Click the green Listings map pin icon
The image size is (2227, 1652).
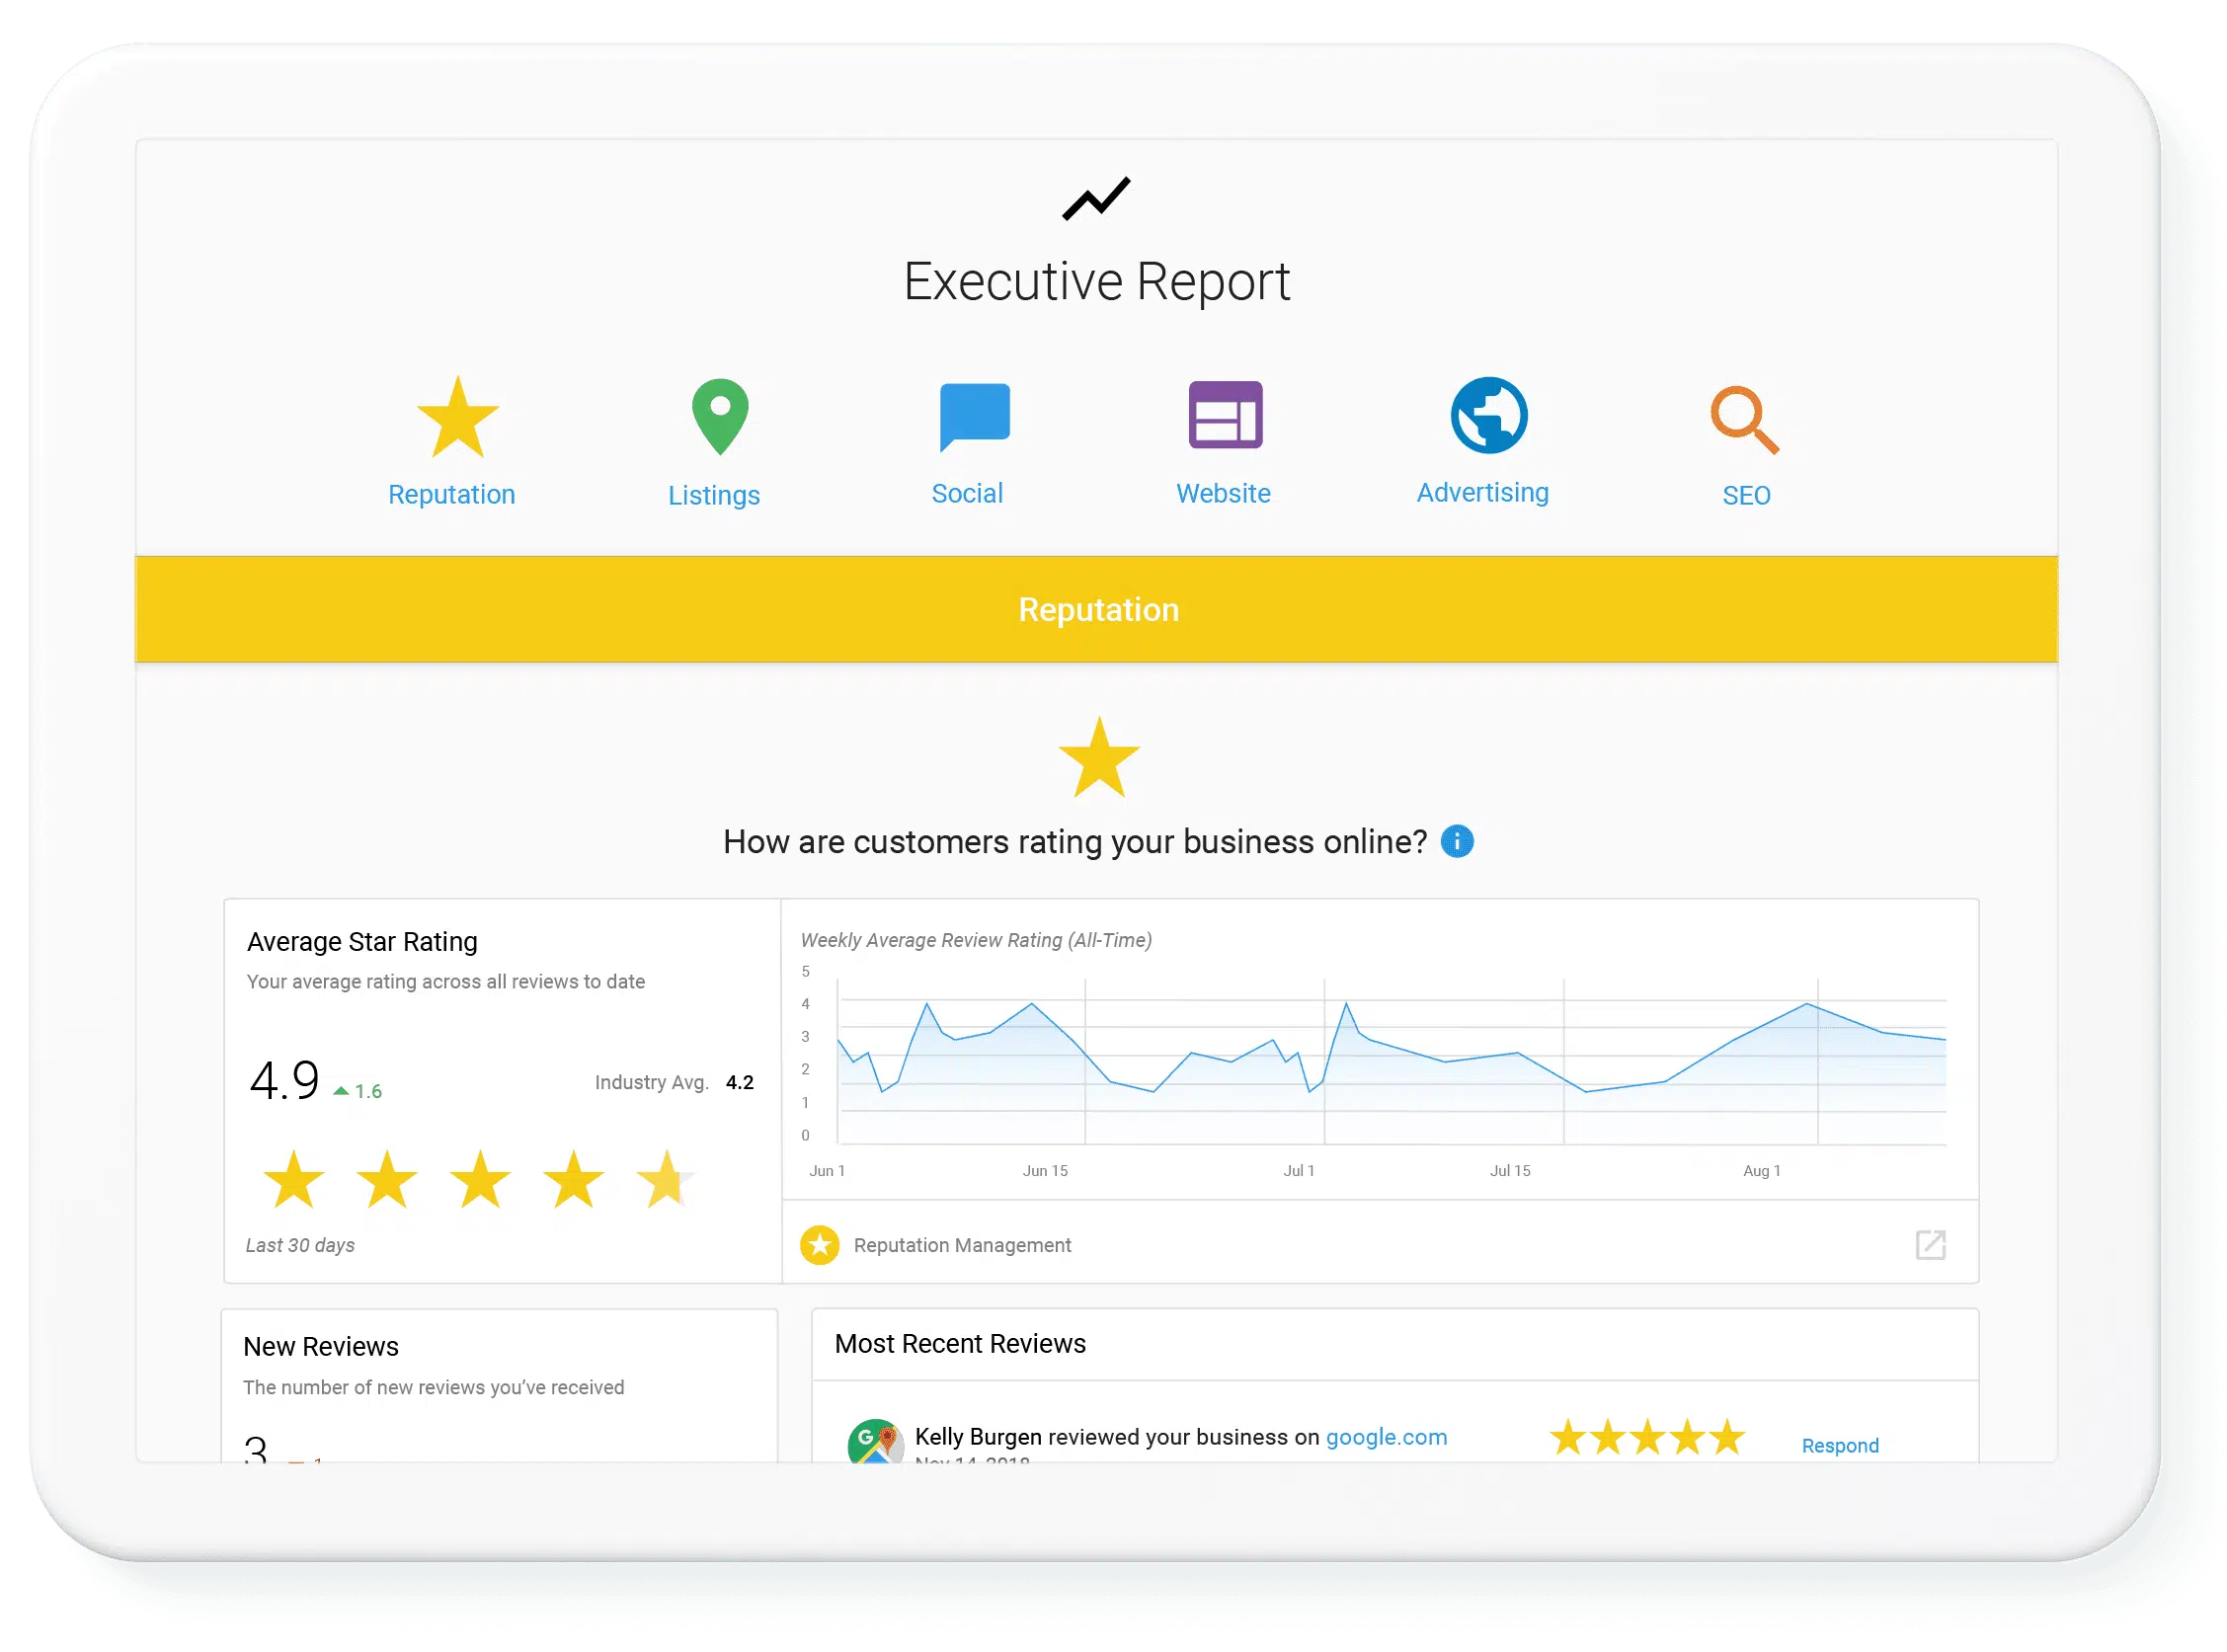720,417
